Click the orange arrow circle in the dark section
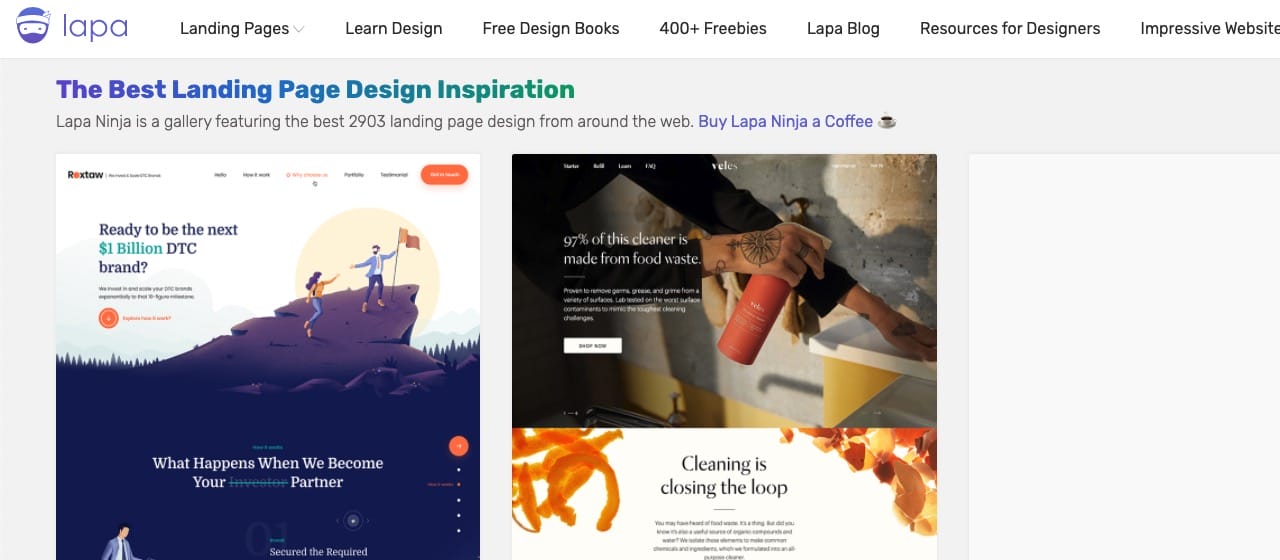This screenshot has width=1280, height=560. tap(458, 446)
